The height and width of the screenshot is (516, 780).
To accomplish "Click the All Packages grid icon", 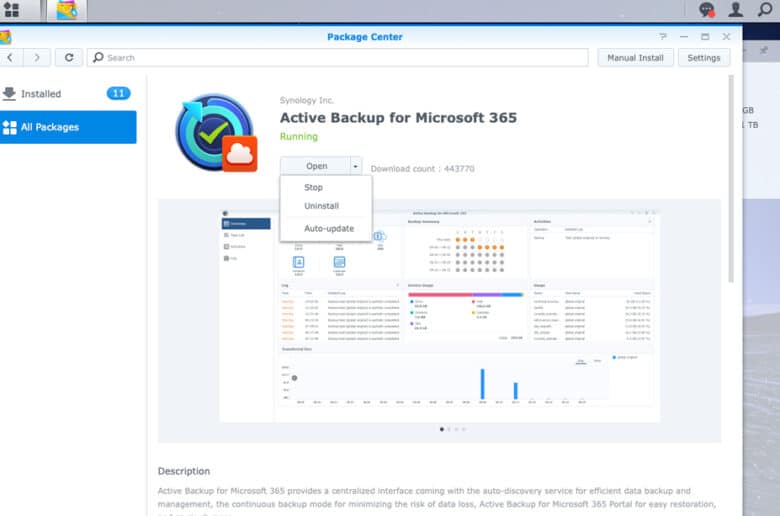I will (9, 127).
